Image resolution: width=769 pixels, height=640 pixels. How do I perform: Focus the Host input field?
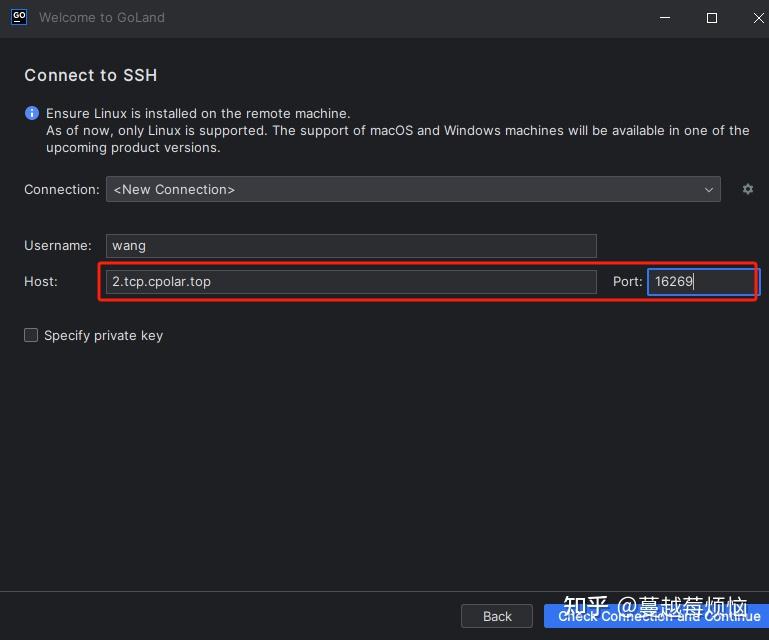351,282
